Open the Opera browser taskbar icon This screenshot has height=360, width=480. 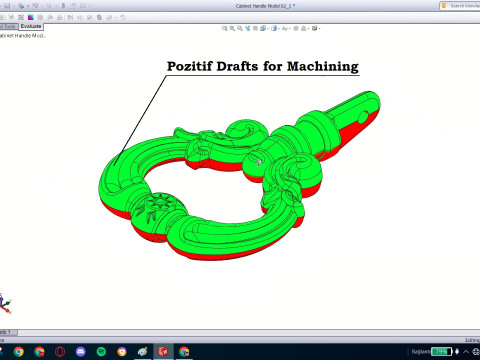(60, 351)
